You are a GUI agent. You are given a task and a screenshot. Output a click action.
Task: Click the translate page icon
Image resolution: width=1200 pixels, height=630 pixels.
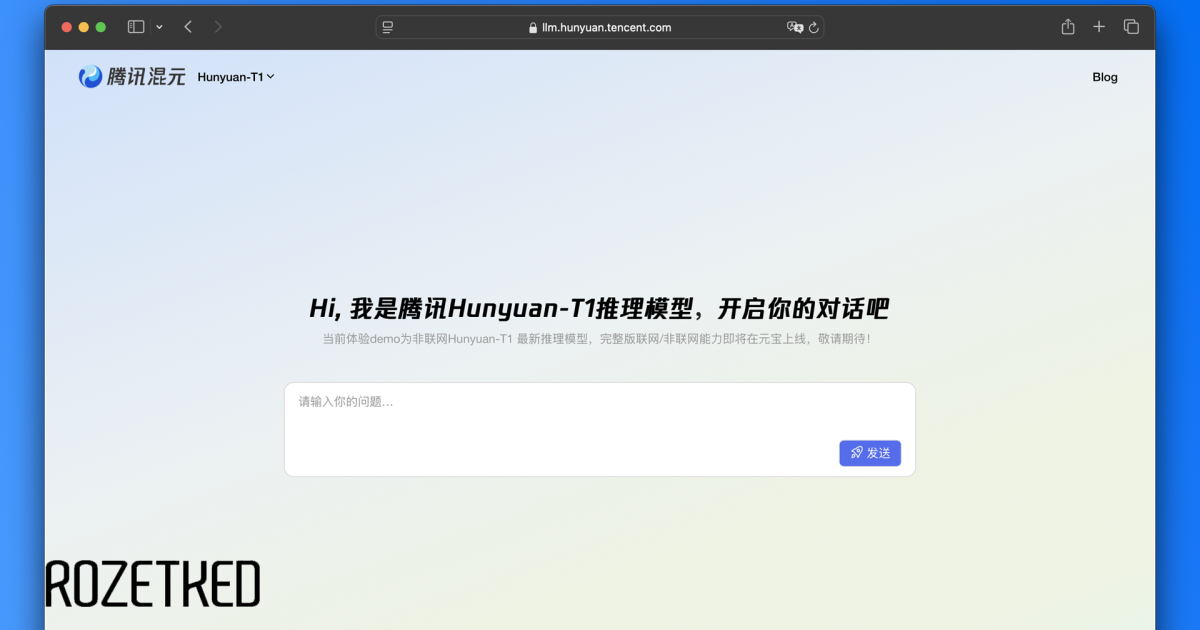tap(795, 27)
